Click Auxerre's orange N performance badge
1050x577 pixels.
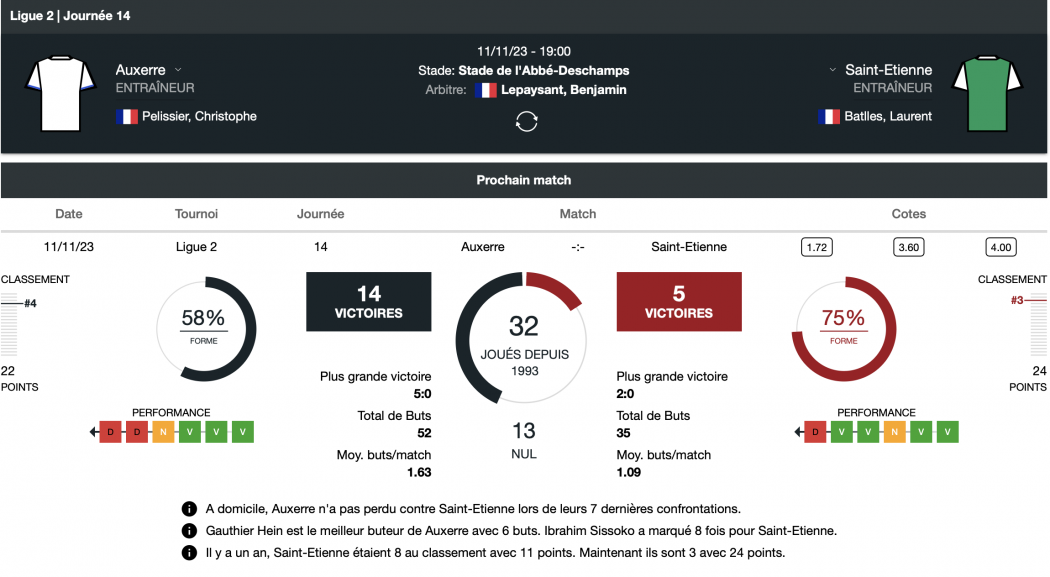163,432
